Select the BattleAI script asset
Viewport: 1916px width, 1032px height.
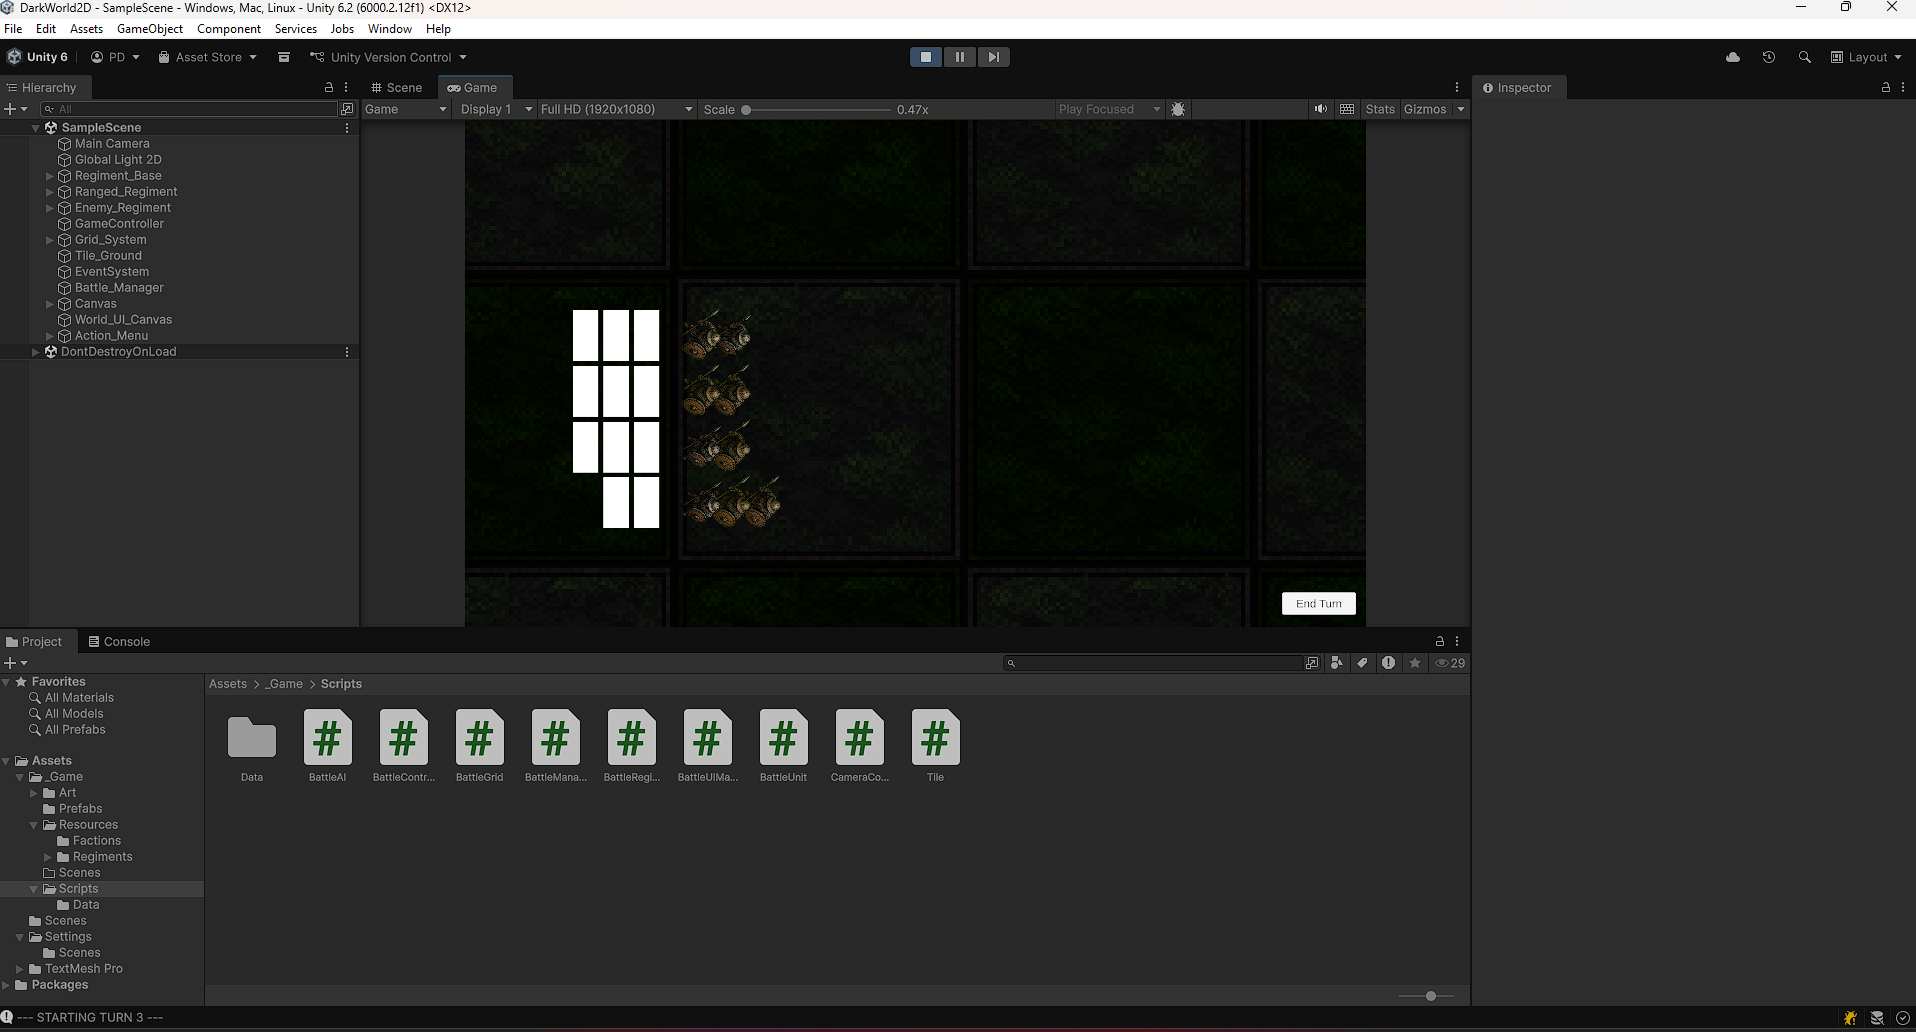click(x=328, y=746)
